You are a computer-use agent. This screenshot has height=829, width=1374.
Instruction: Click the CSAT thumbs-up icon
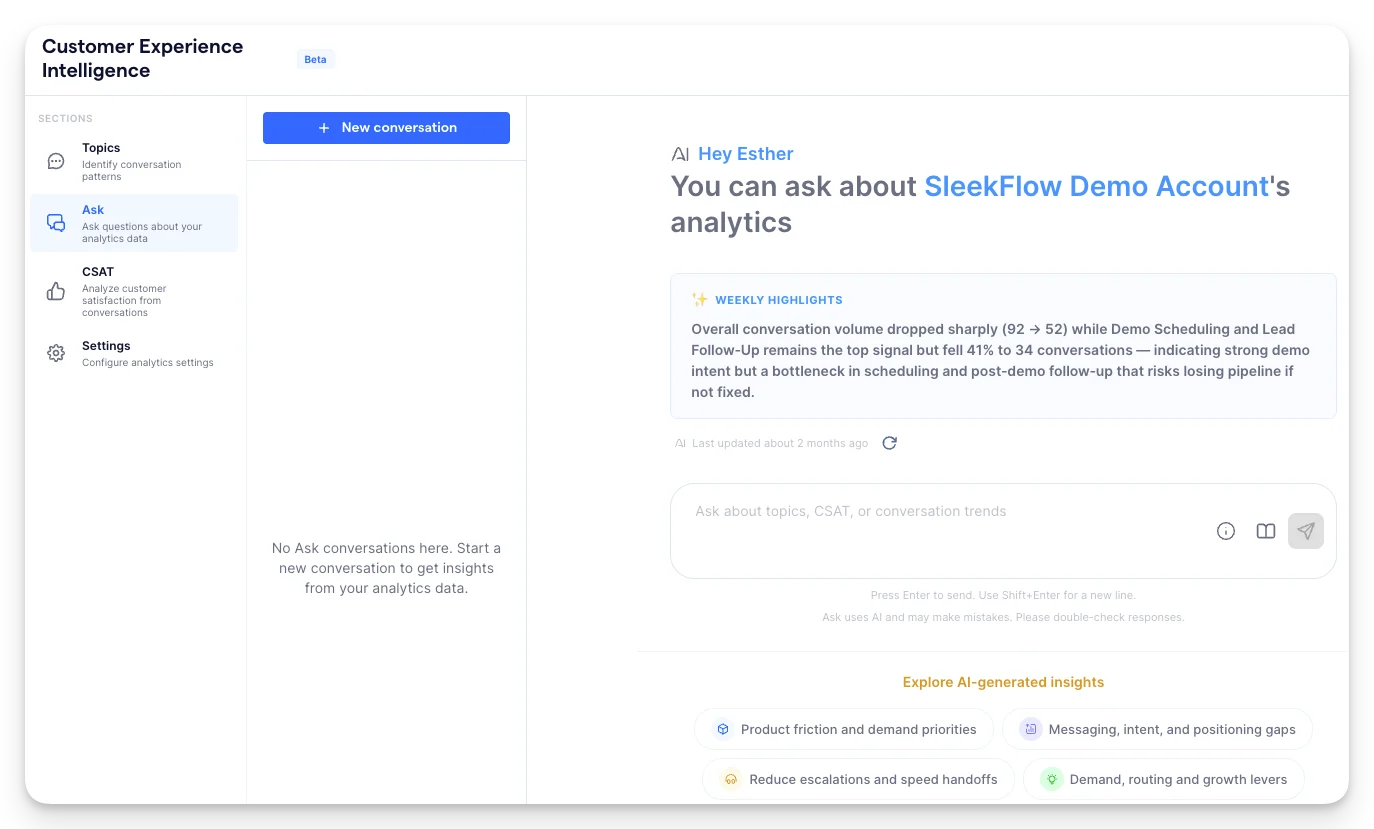56,291
